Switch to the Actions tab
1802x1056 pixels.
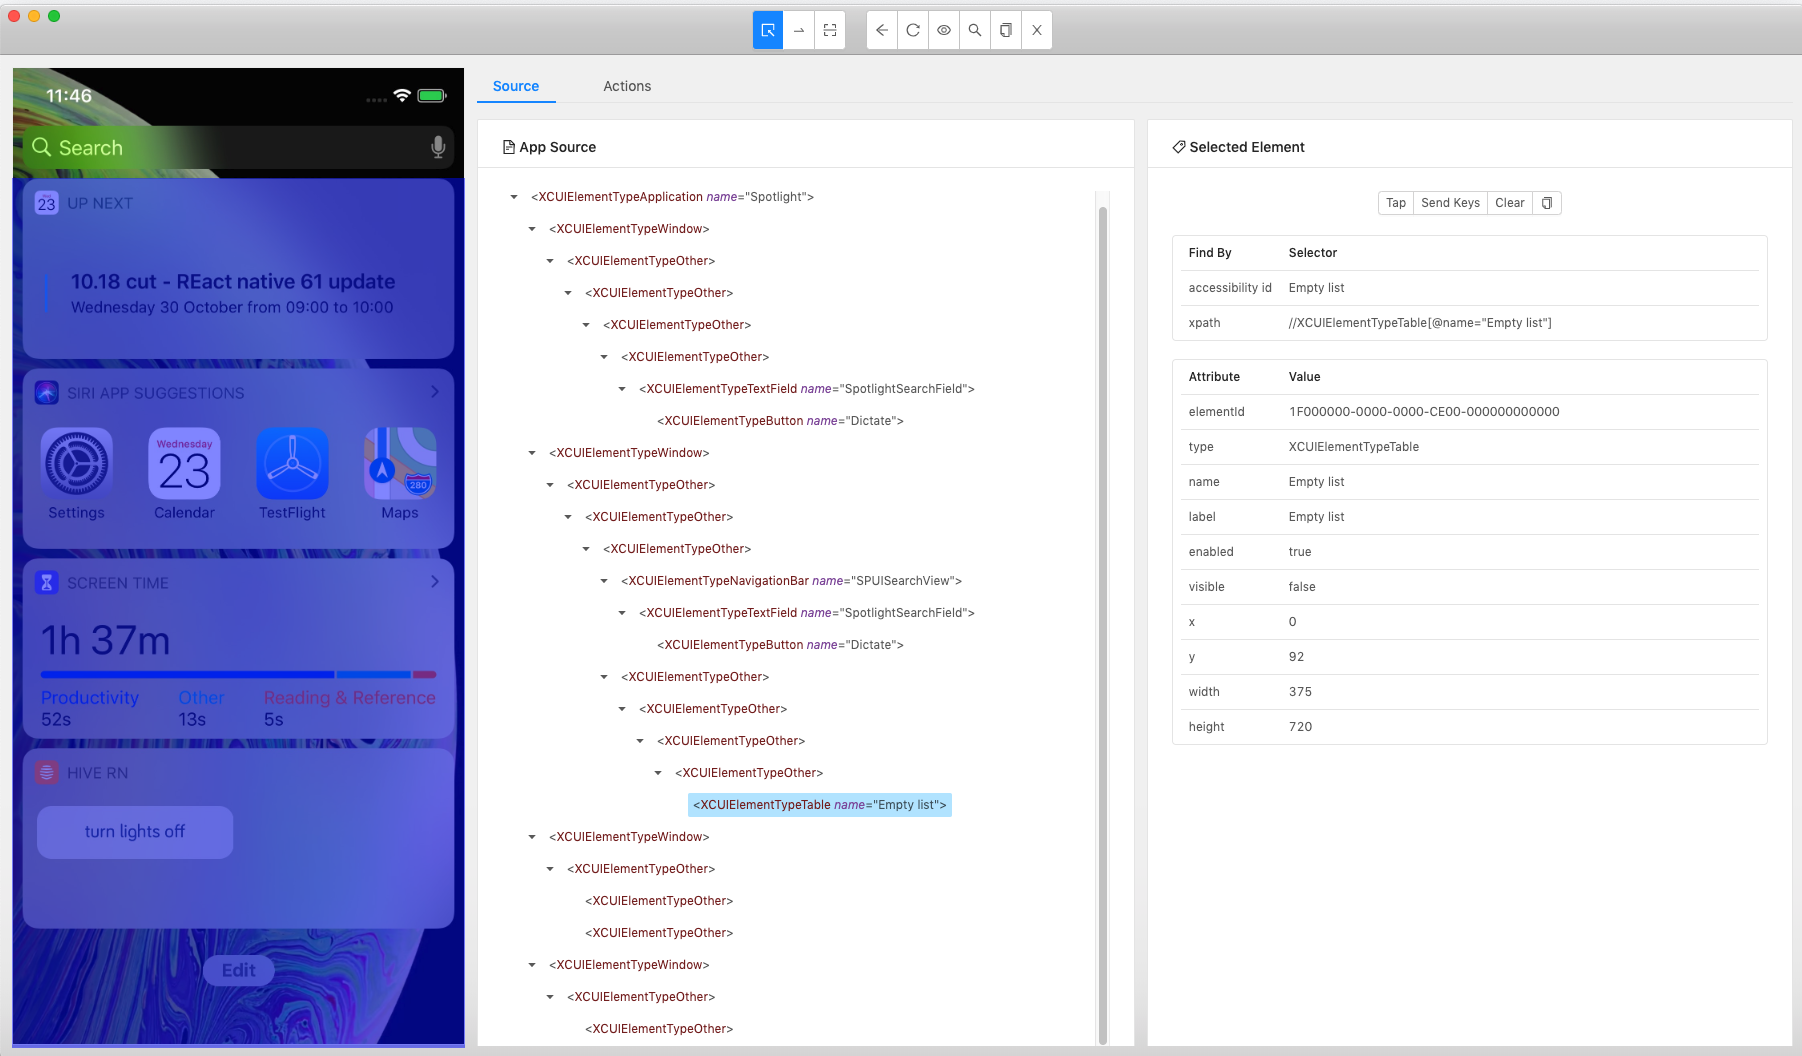click(627, 86)
